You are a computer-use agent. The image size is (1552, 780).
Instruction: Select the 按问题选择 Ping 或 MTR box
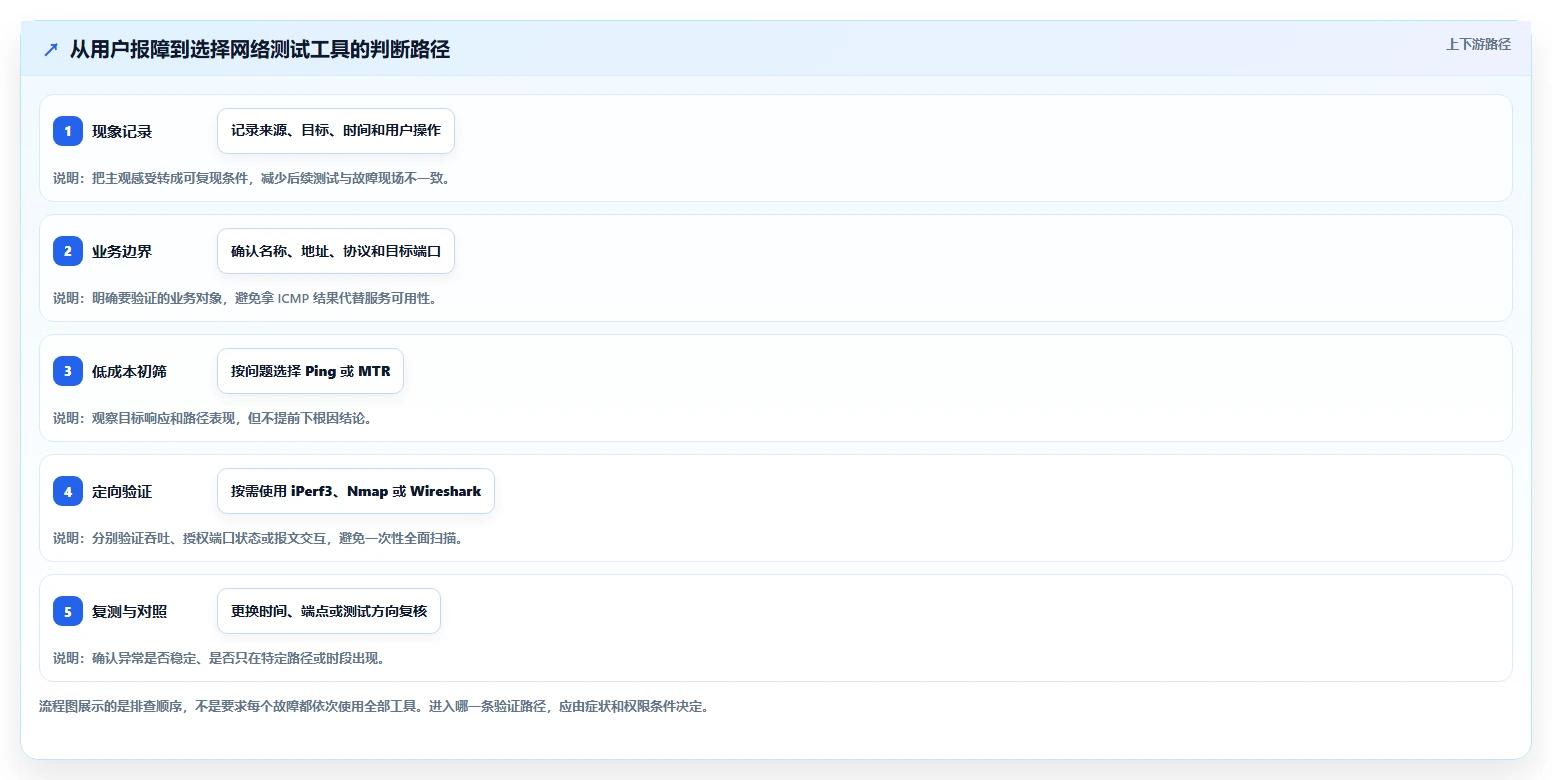[x=310, y=371]
